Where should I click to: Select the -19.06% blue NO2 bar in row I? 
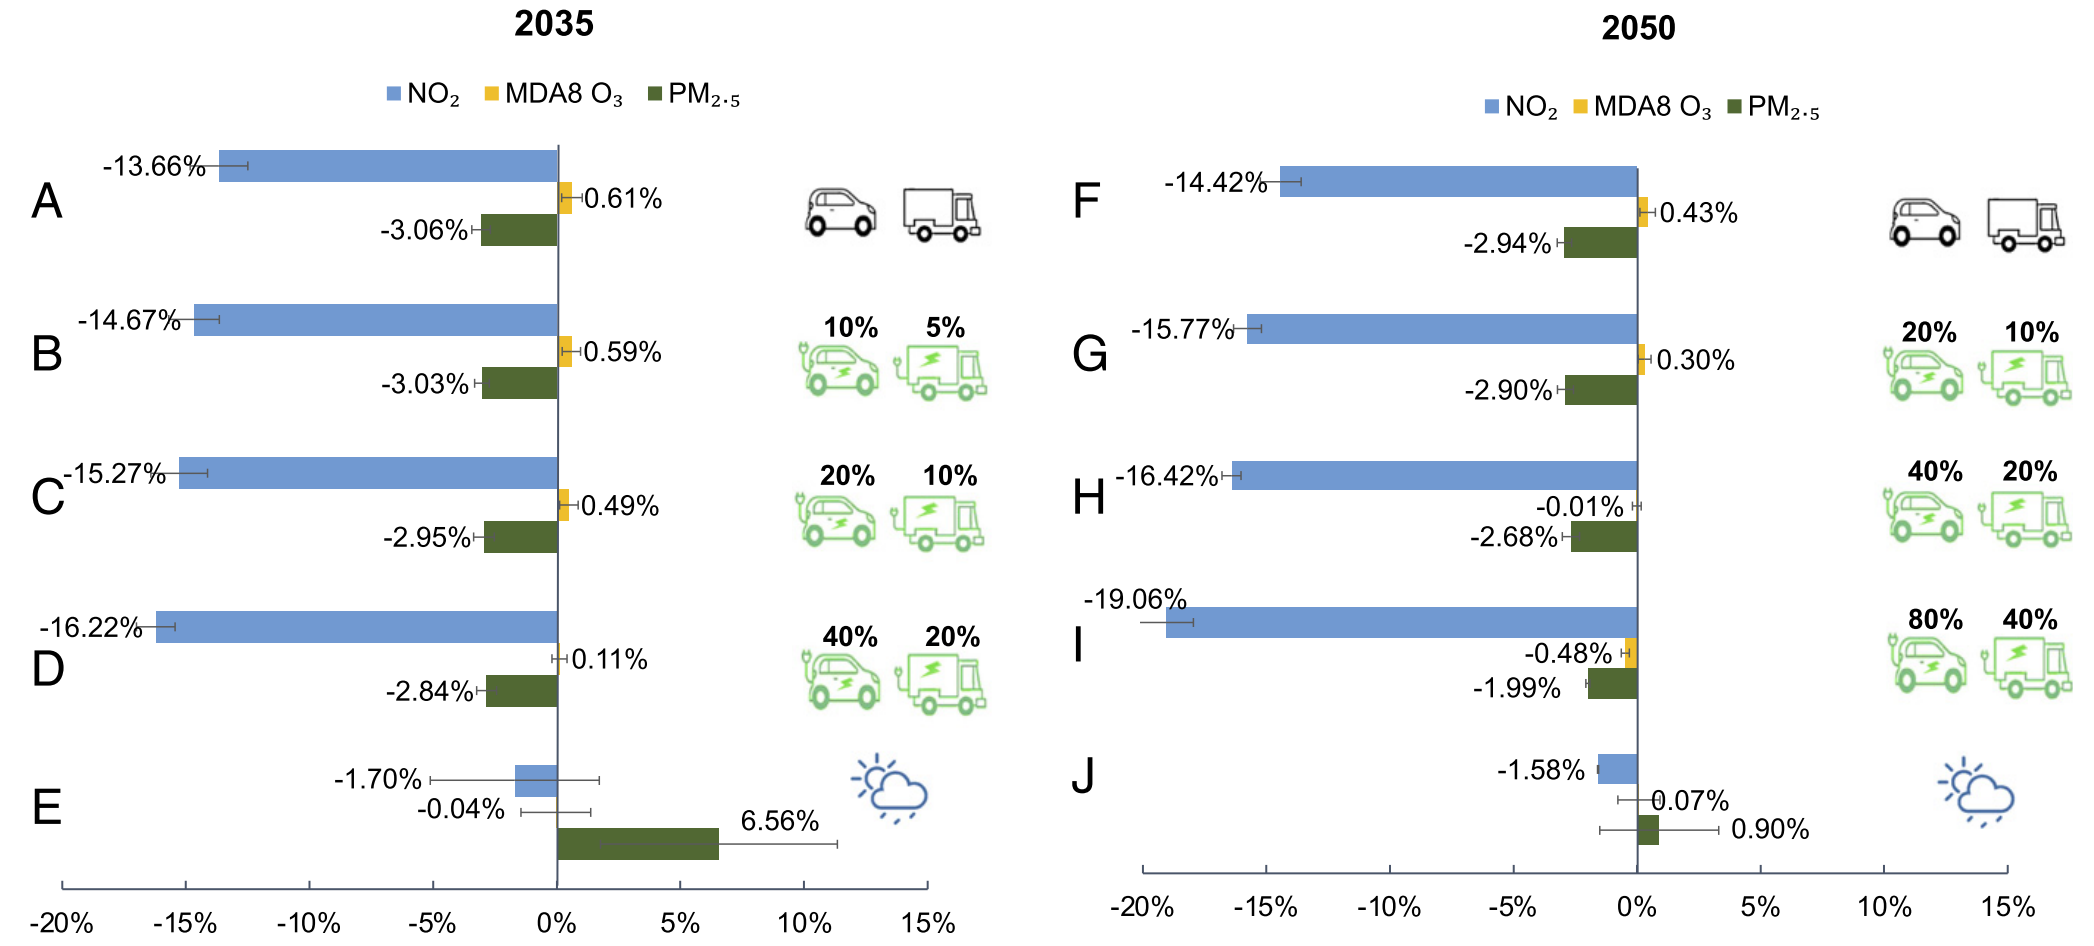coord(1402,622)
